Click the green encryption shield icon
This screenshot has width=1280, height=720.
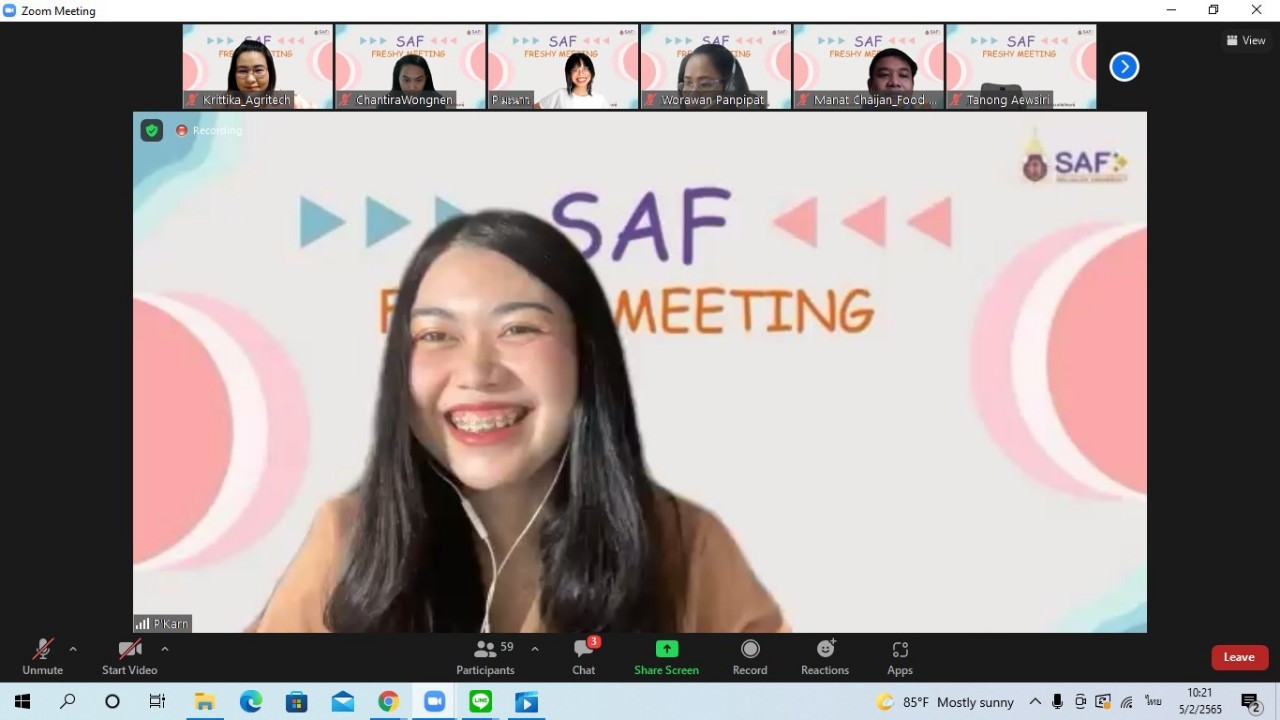click(x=151, y=130)
